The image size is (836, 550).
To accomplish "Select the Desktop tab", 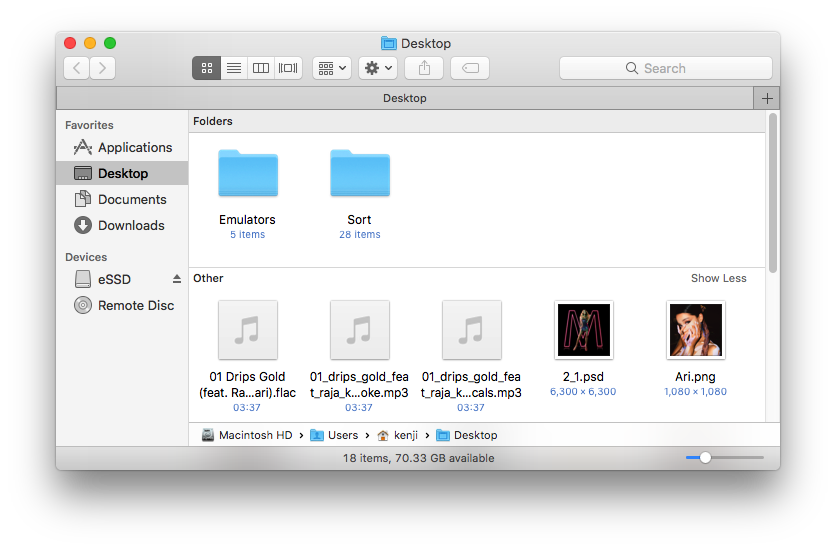I will [405, 98].
